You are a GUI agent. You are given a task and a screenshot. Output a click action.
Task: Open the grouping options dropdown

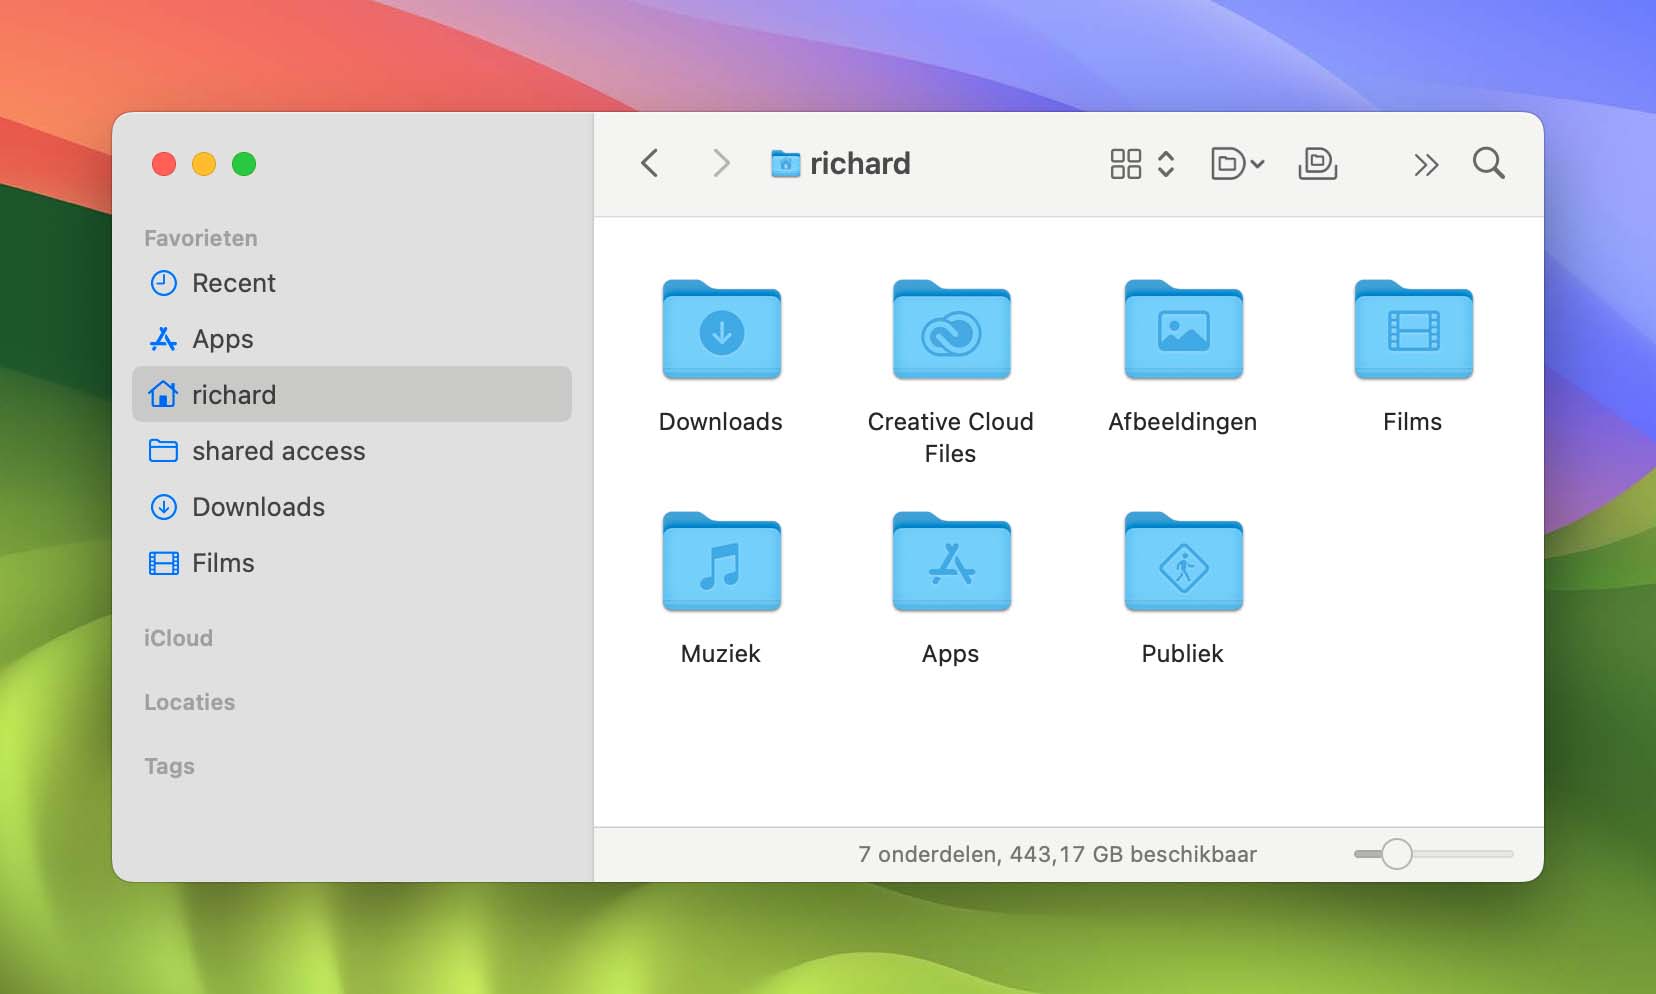[1238, 163]
